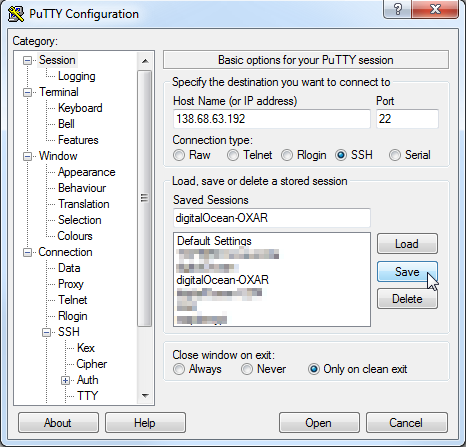Open the Kex settings category
Screen dimensions: 466x447
point(86,348)
